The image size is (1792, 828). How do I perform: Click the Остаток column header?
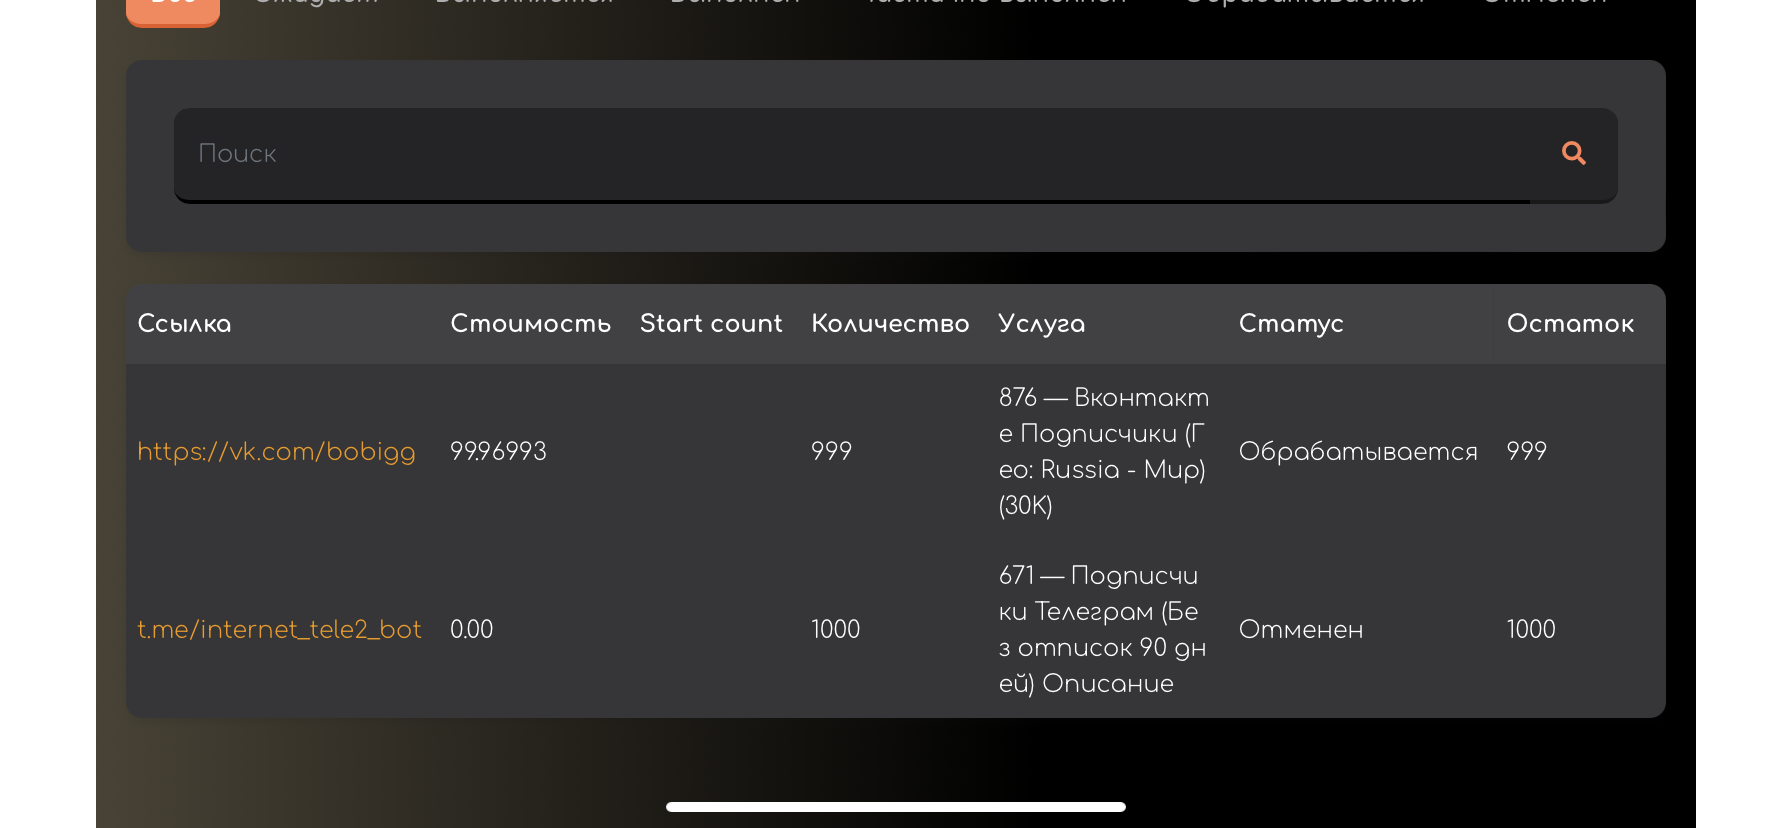click(x=1570, y=323)
